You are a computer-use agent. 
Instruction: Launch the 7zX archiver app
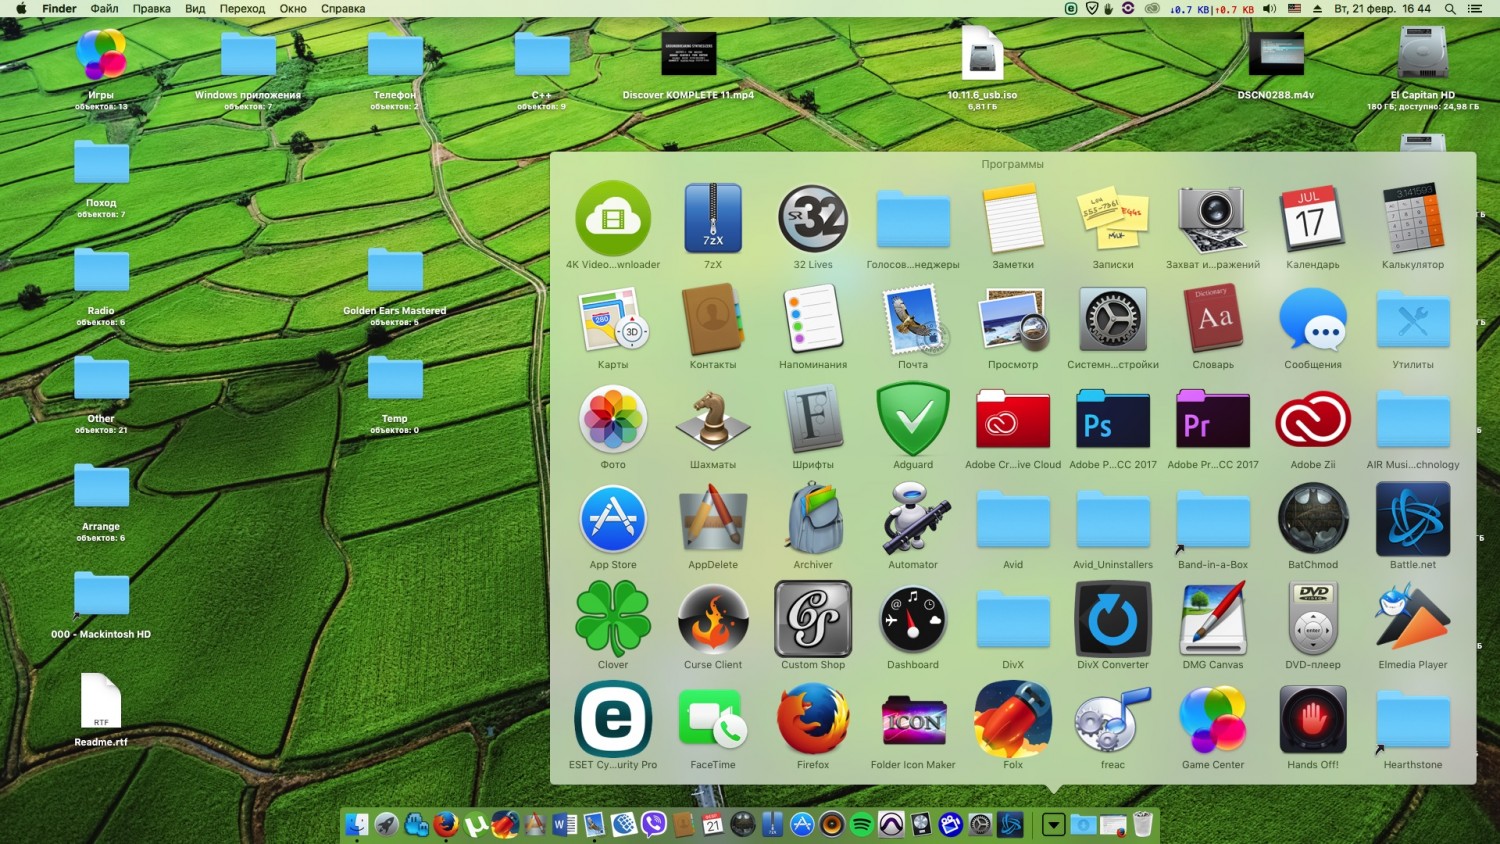713,218
